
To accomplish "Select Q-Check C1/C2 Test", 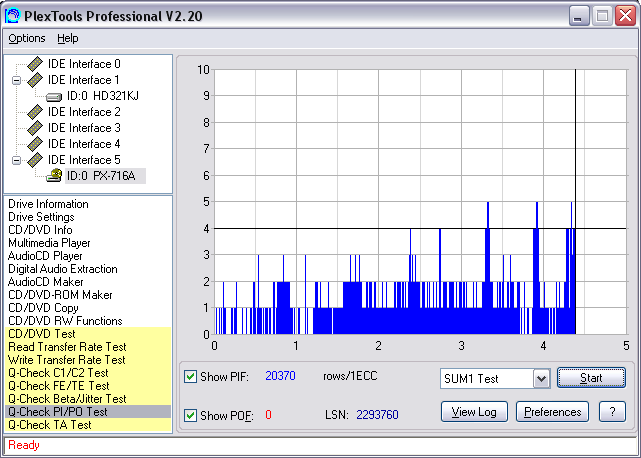I will (x=88, y=373).
